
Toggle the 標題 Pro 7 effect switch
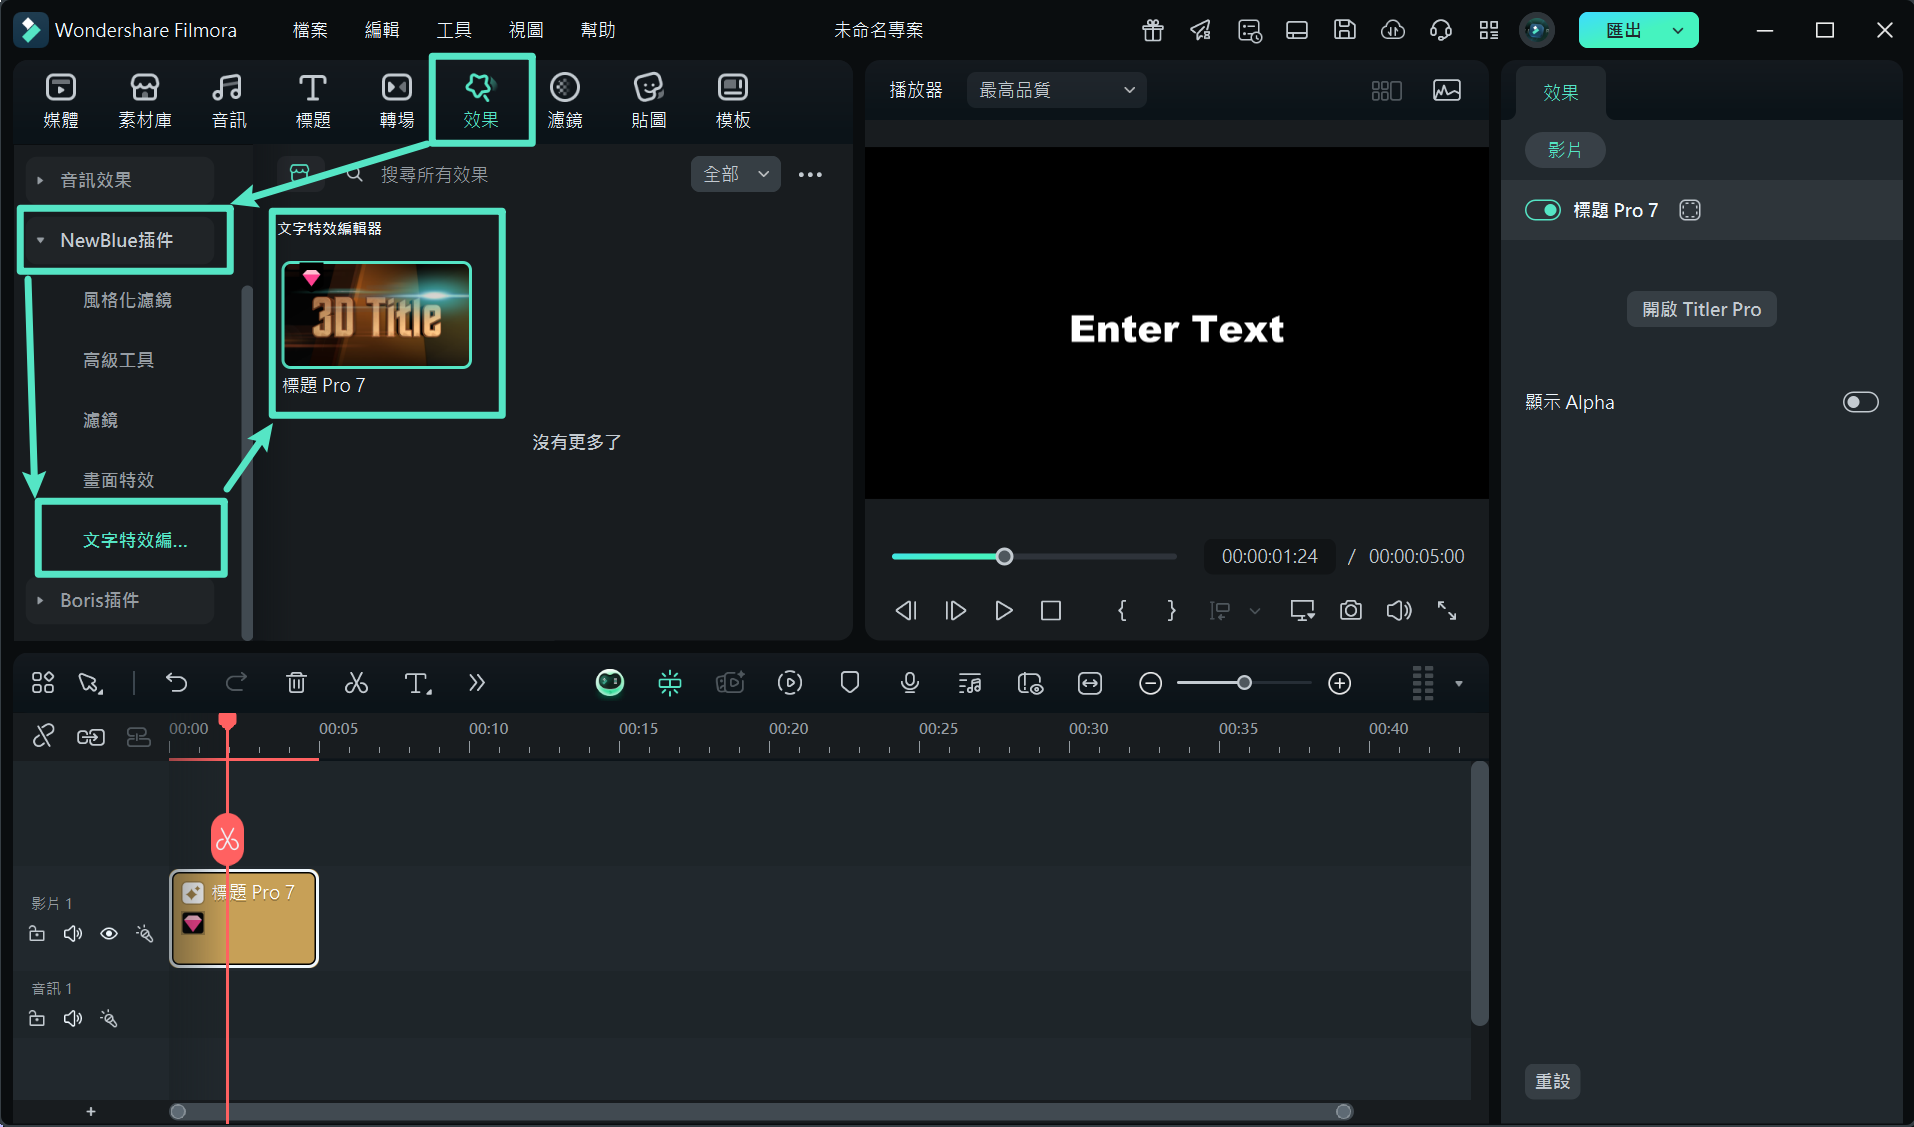(1542, 210)
